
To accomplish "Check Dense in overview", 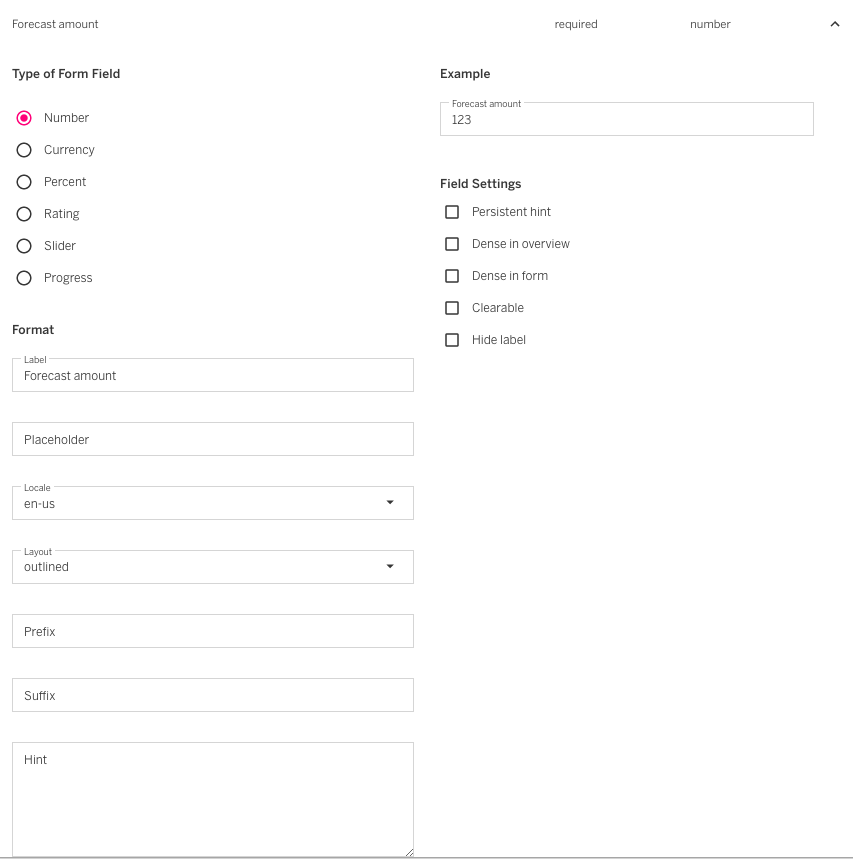I will [452, 244].
